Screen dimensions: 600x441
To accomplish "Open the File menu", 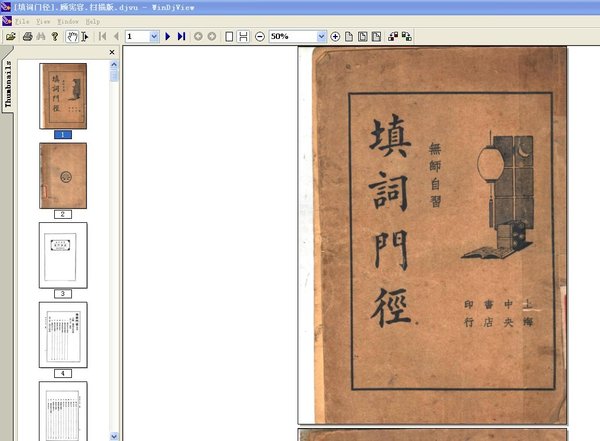I will coord(22,21).
